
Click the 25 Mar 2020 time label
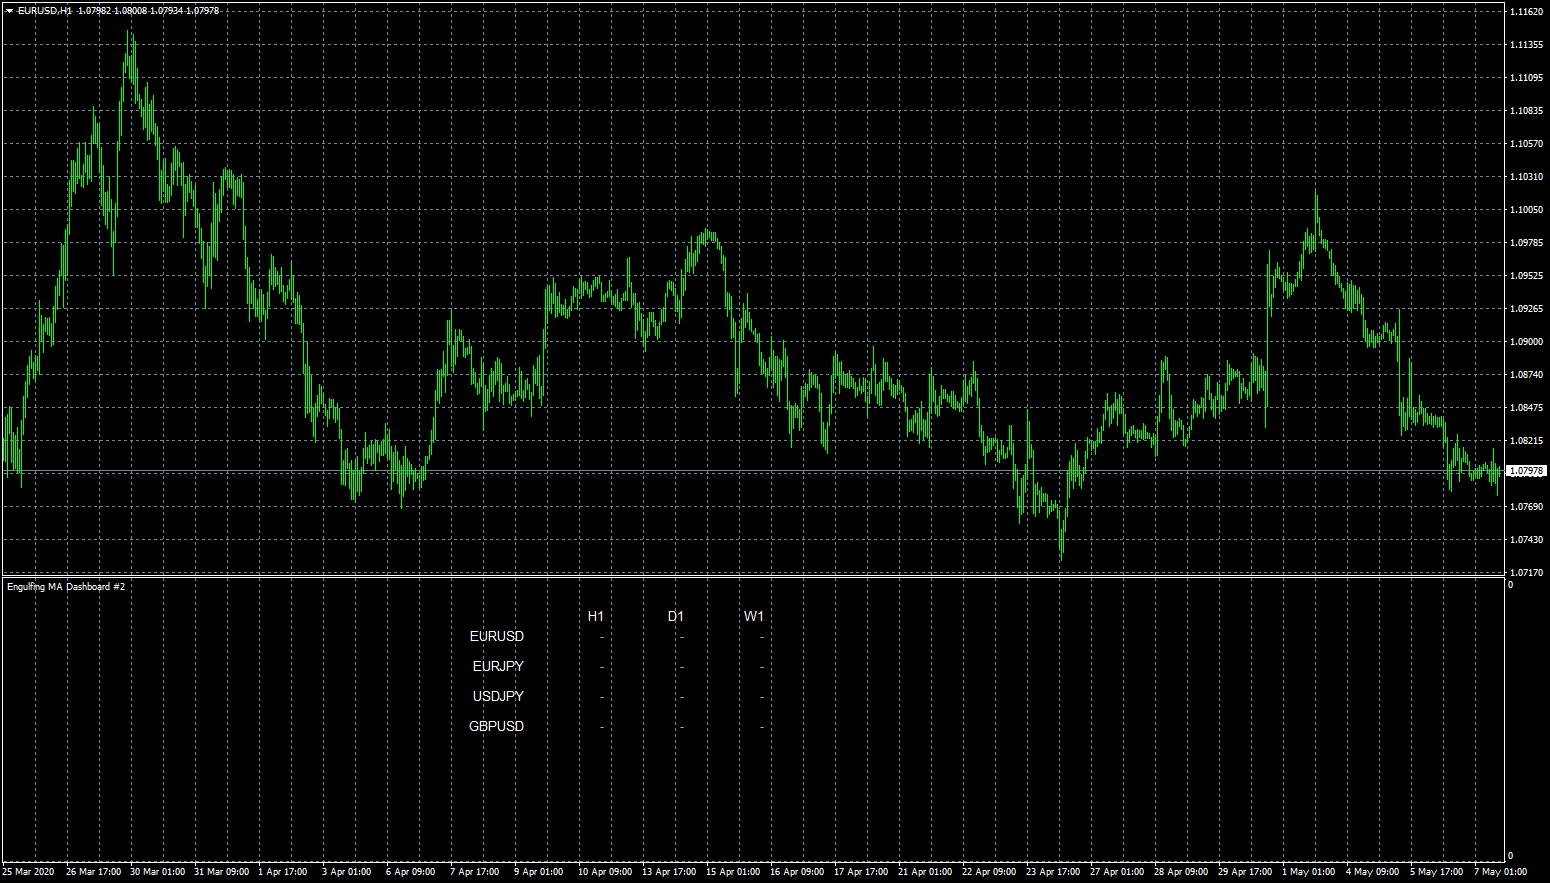(28, 872)
